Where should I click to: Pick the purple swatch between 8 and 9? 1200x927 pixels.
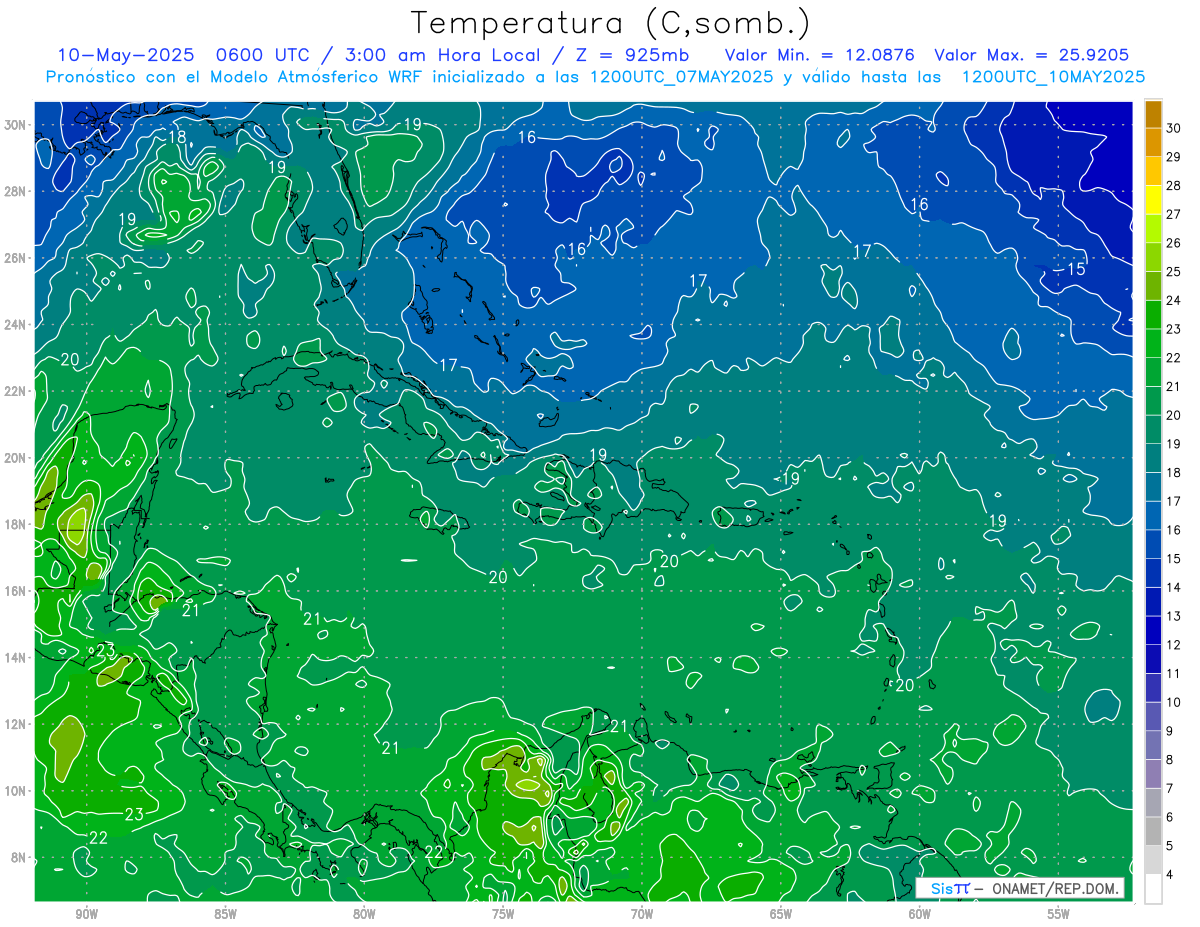1153,745
